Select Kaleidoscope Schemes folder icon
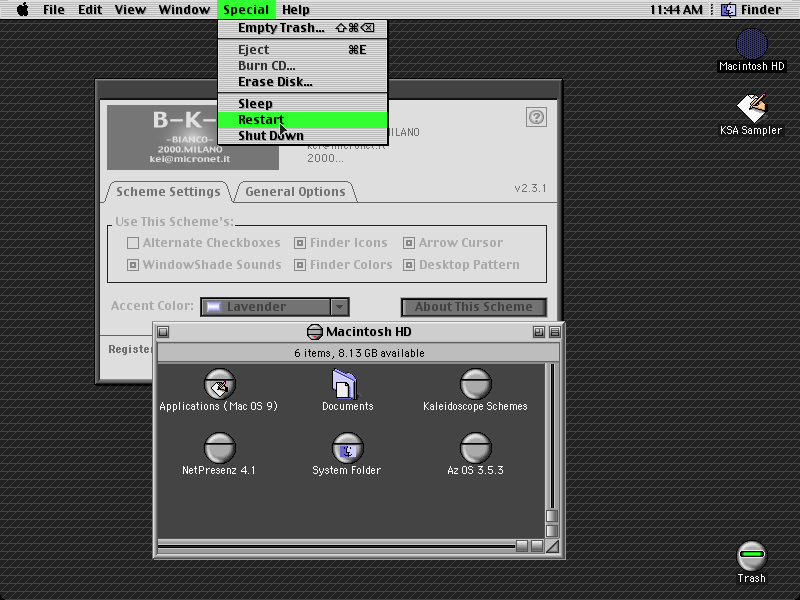The height and width of the screenshot is (600, 800). tap(476, 384)
